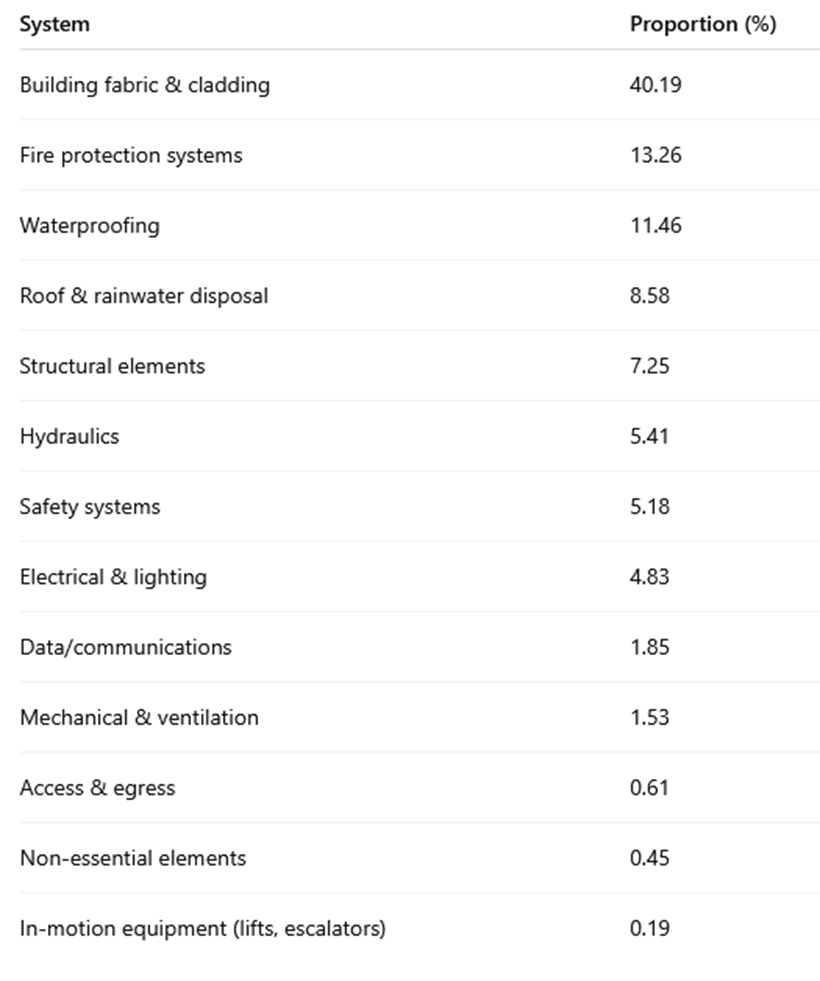Click the Safety systems entry

pos(89,506)
